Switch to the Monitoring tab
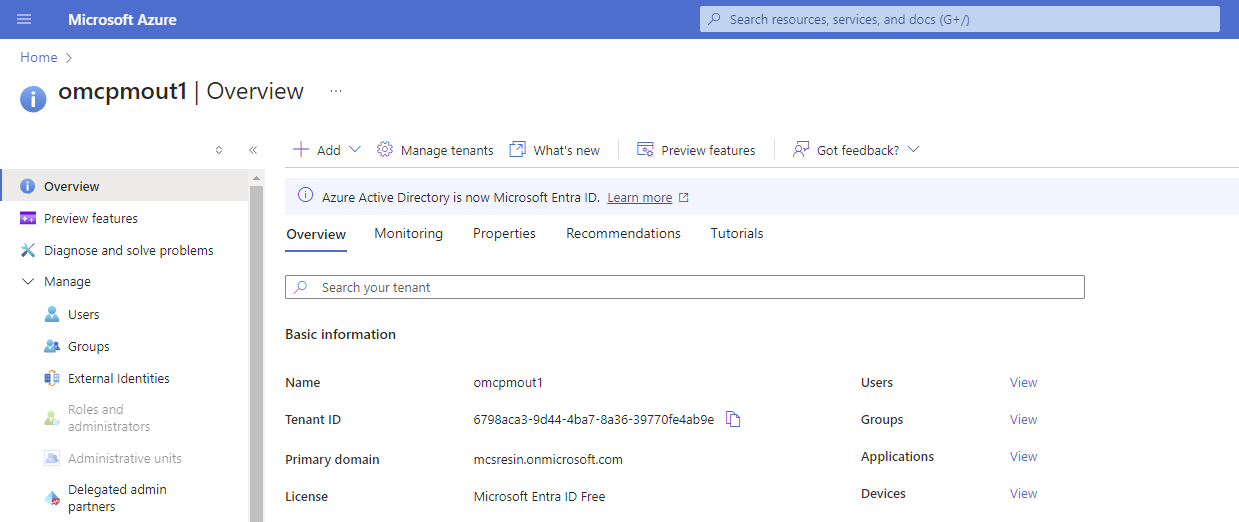This screenshot has width=1239, height=522. pos(408,233)
